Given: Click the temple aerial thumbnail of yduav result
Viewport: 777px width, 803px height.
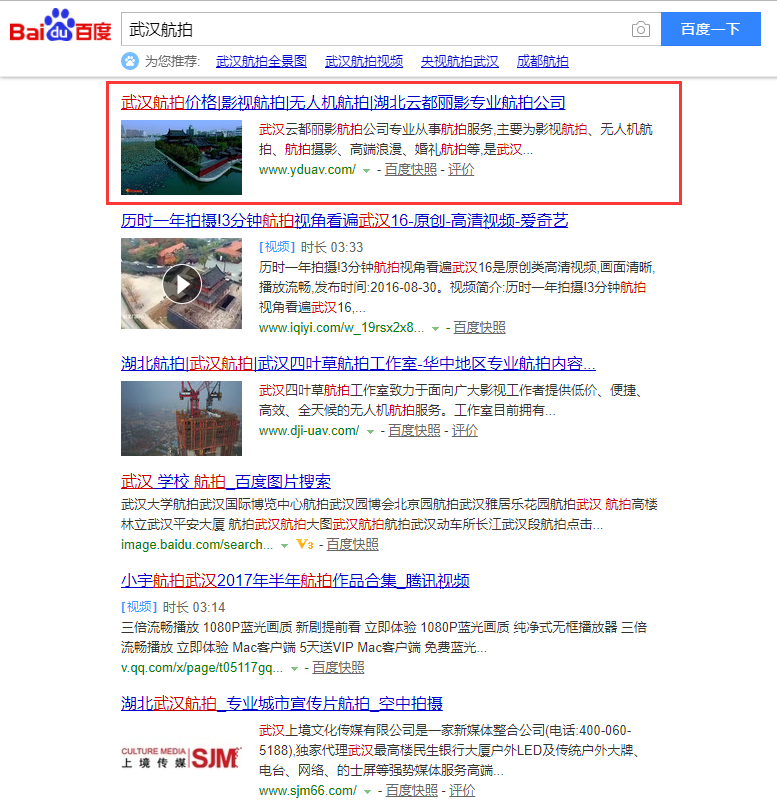Looking at the screenshot, I should 181,157.
